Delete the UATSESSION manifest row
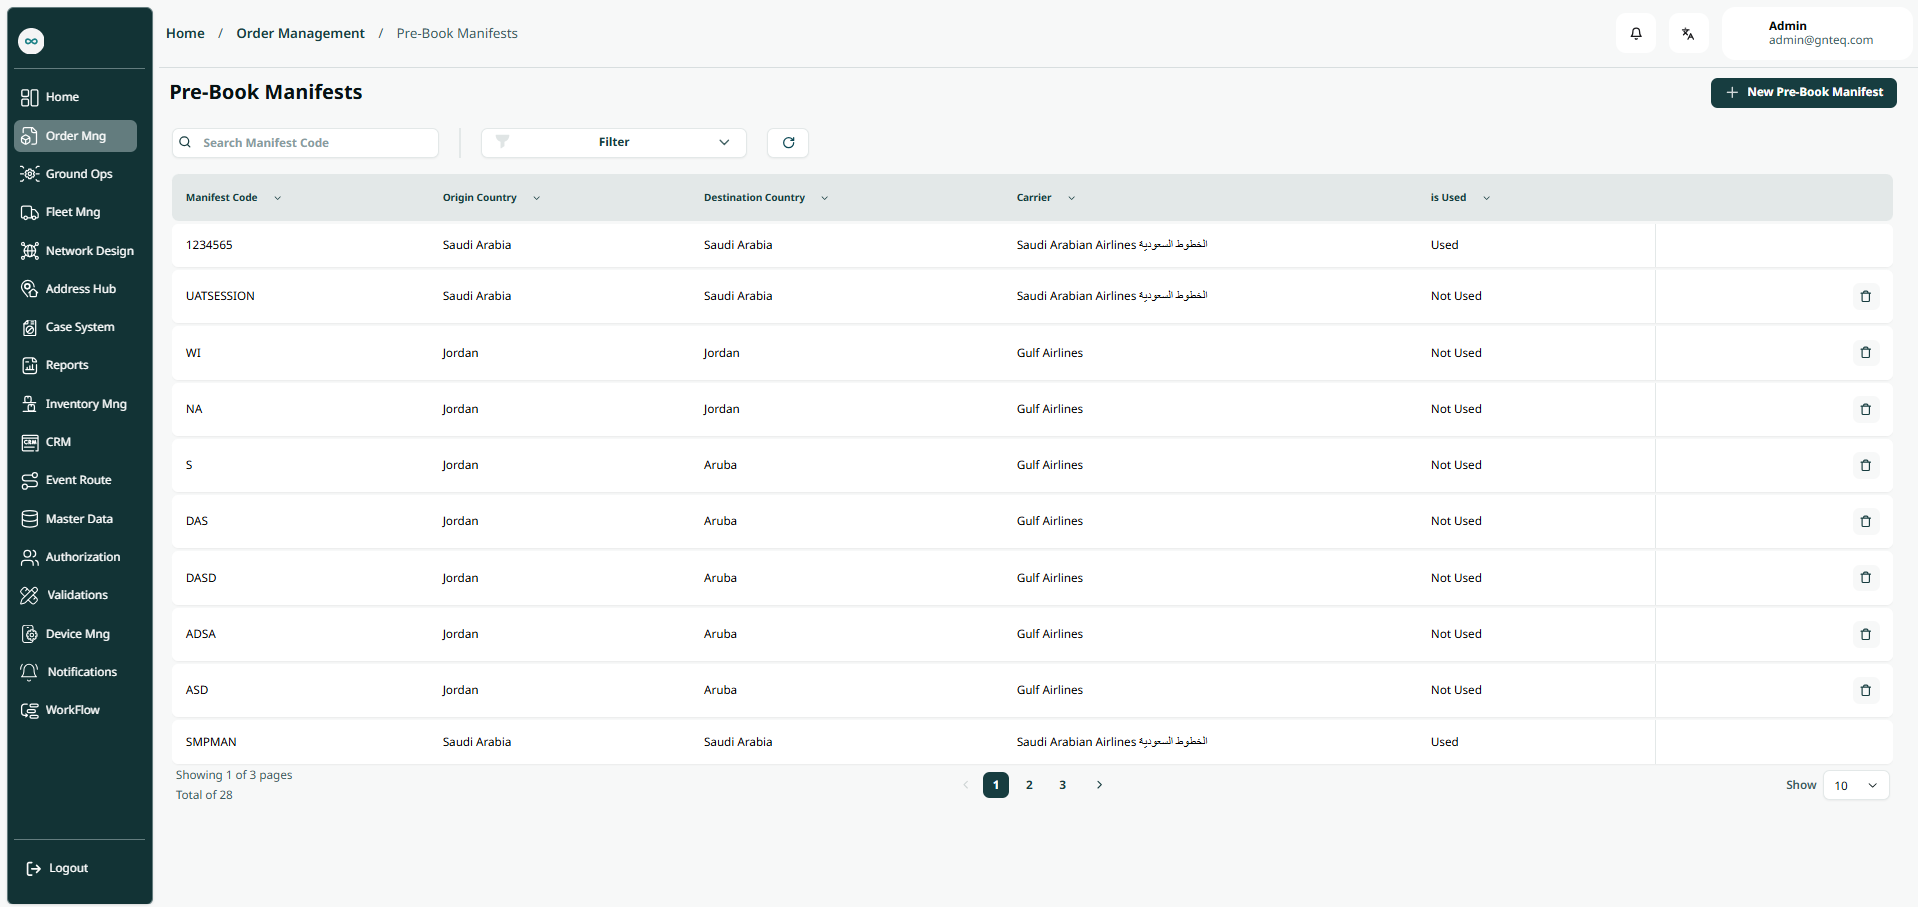This screenshot has width=1918, height=907. pyautogui.click(x=1865, y=297)
